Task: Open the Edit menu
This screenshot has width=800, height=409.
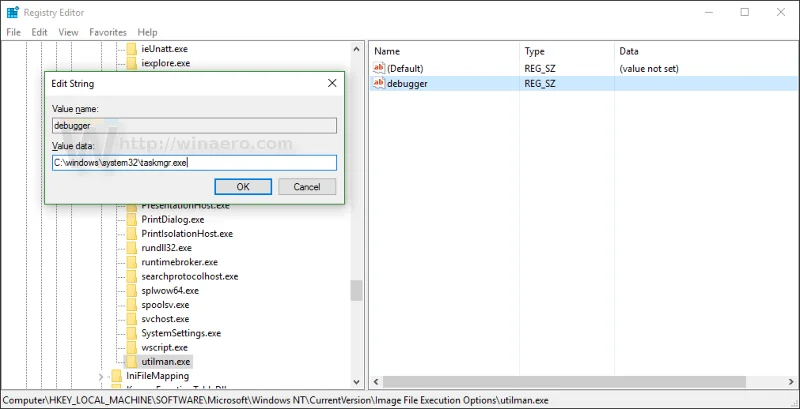Action: 39,32
